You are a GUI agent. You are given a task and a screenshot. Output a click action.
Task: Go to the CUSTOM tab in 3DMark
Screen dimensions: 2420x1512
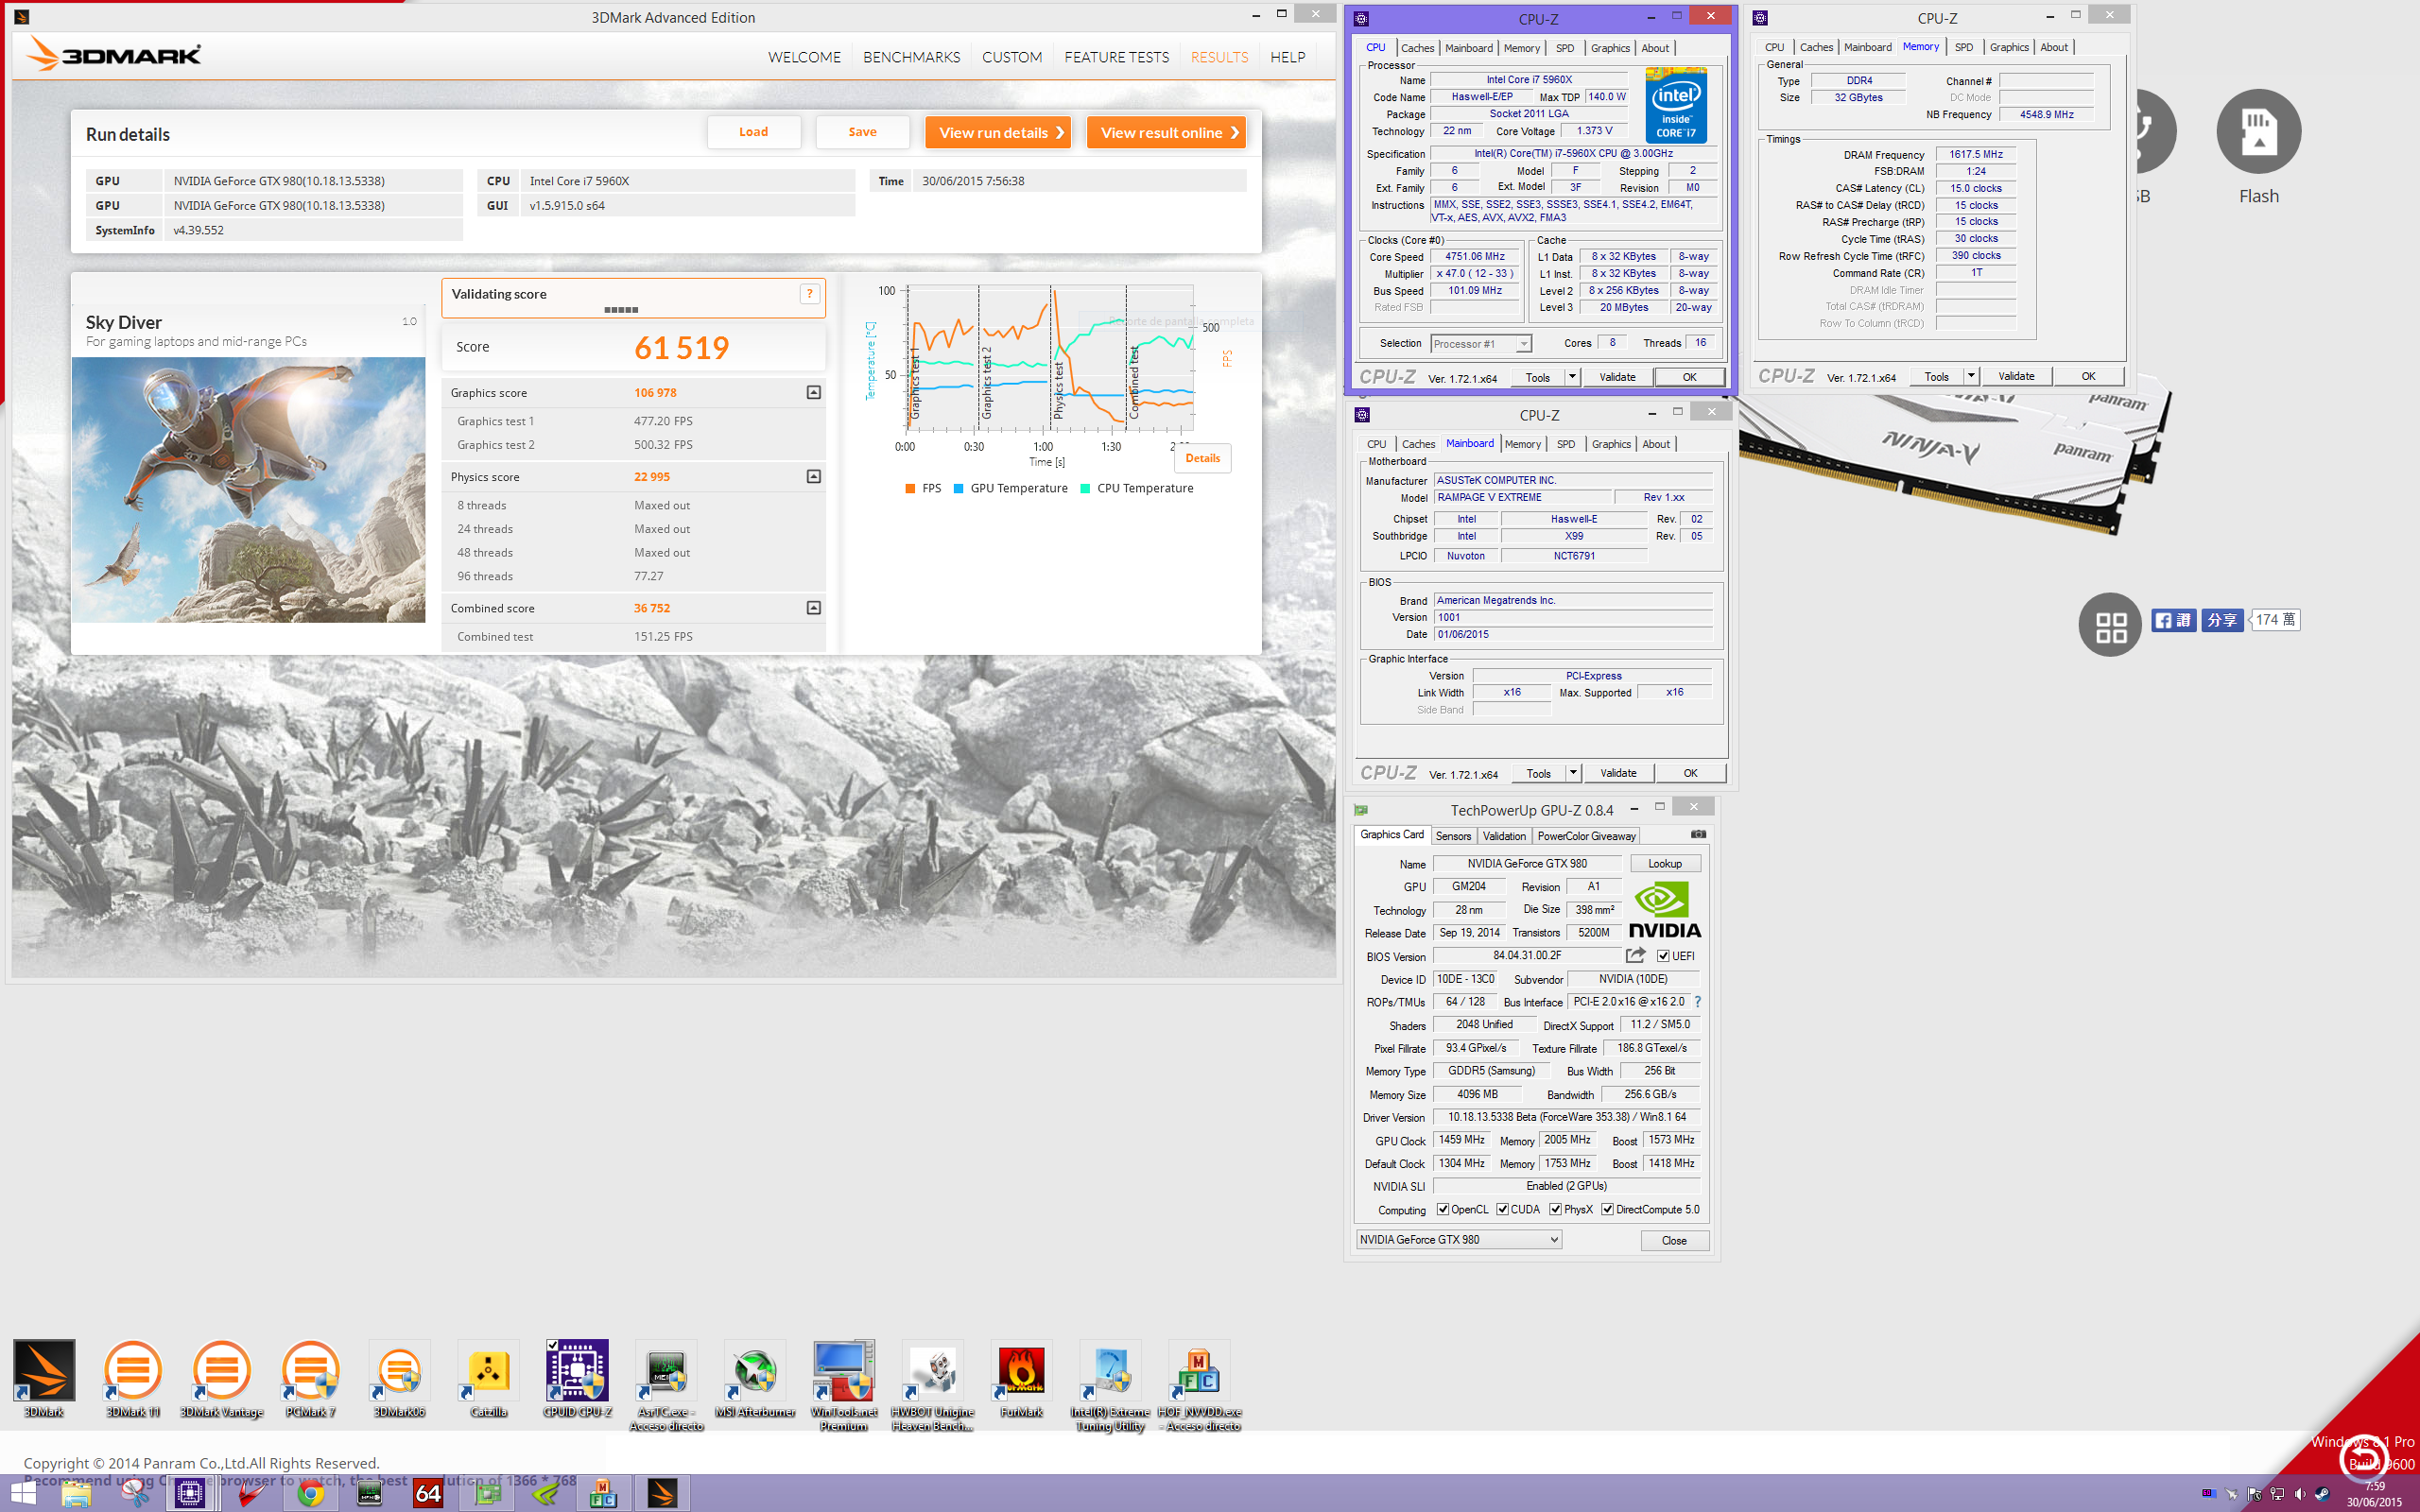[x=1012, y=57]
